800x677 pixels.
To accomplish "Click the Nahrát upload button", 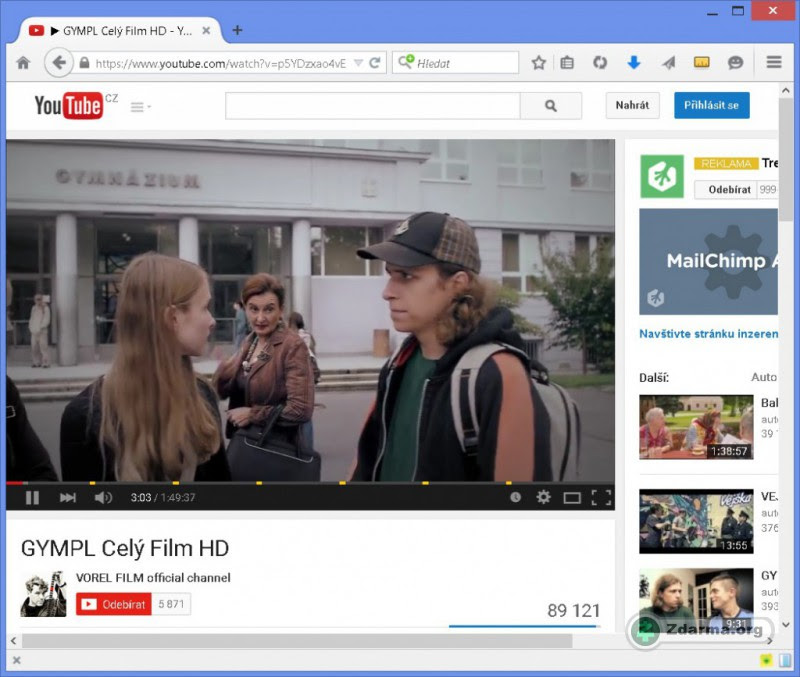I will [632, 105].
